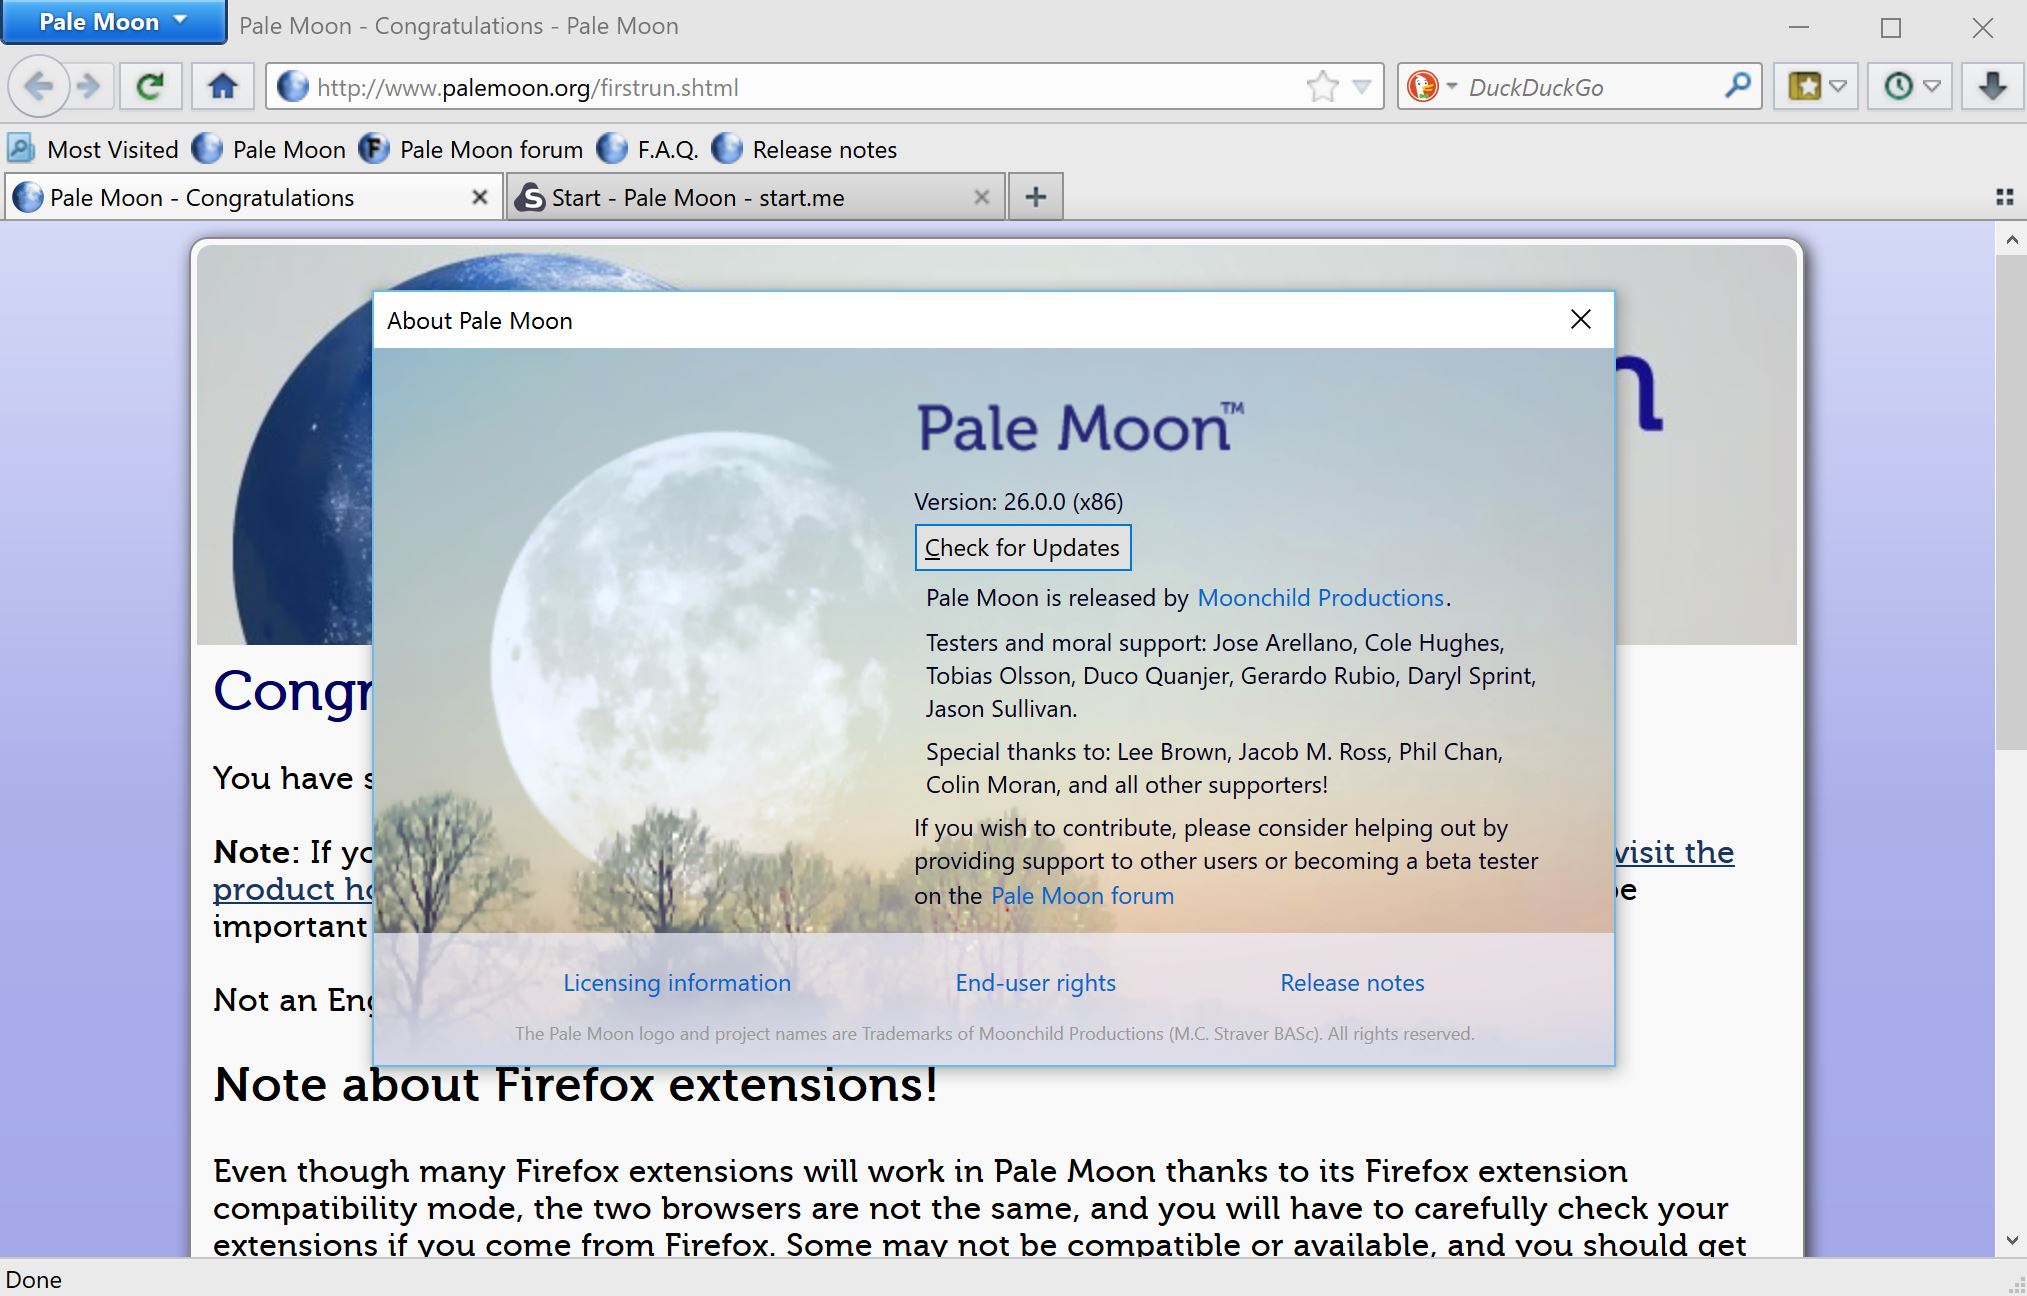
Task: Minimize the Pale Moon window
Action: tap(1799, 27)
